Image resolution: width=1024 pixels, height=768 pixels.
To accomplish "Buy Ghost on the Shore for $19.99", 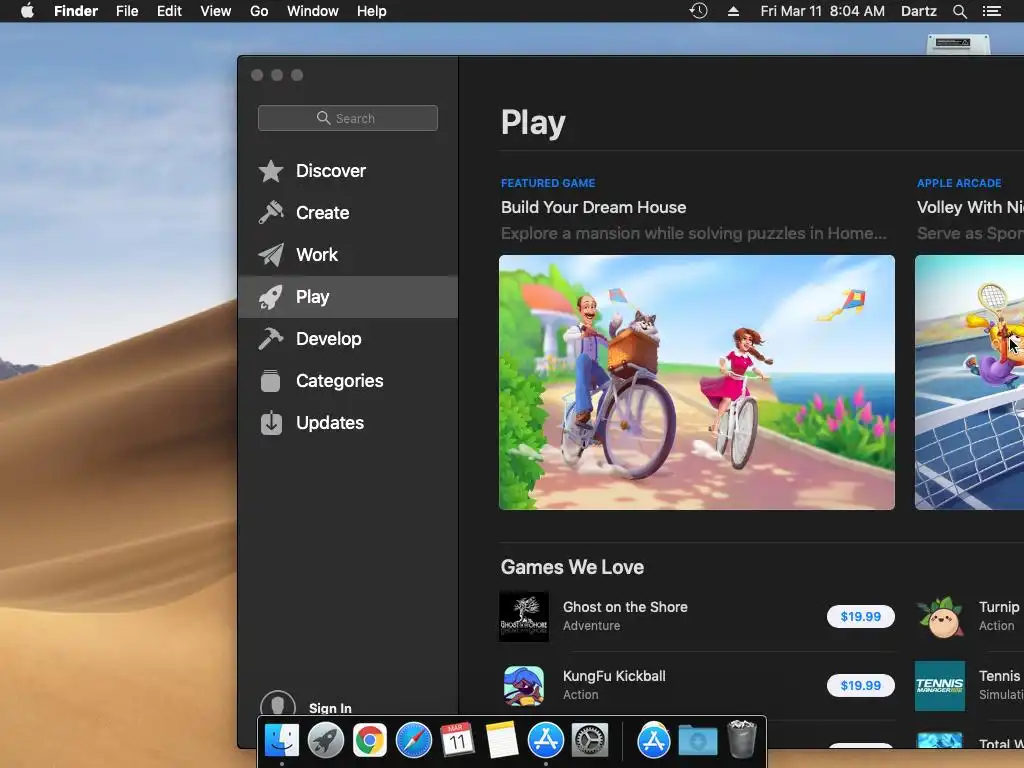I will click(860, 616).
